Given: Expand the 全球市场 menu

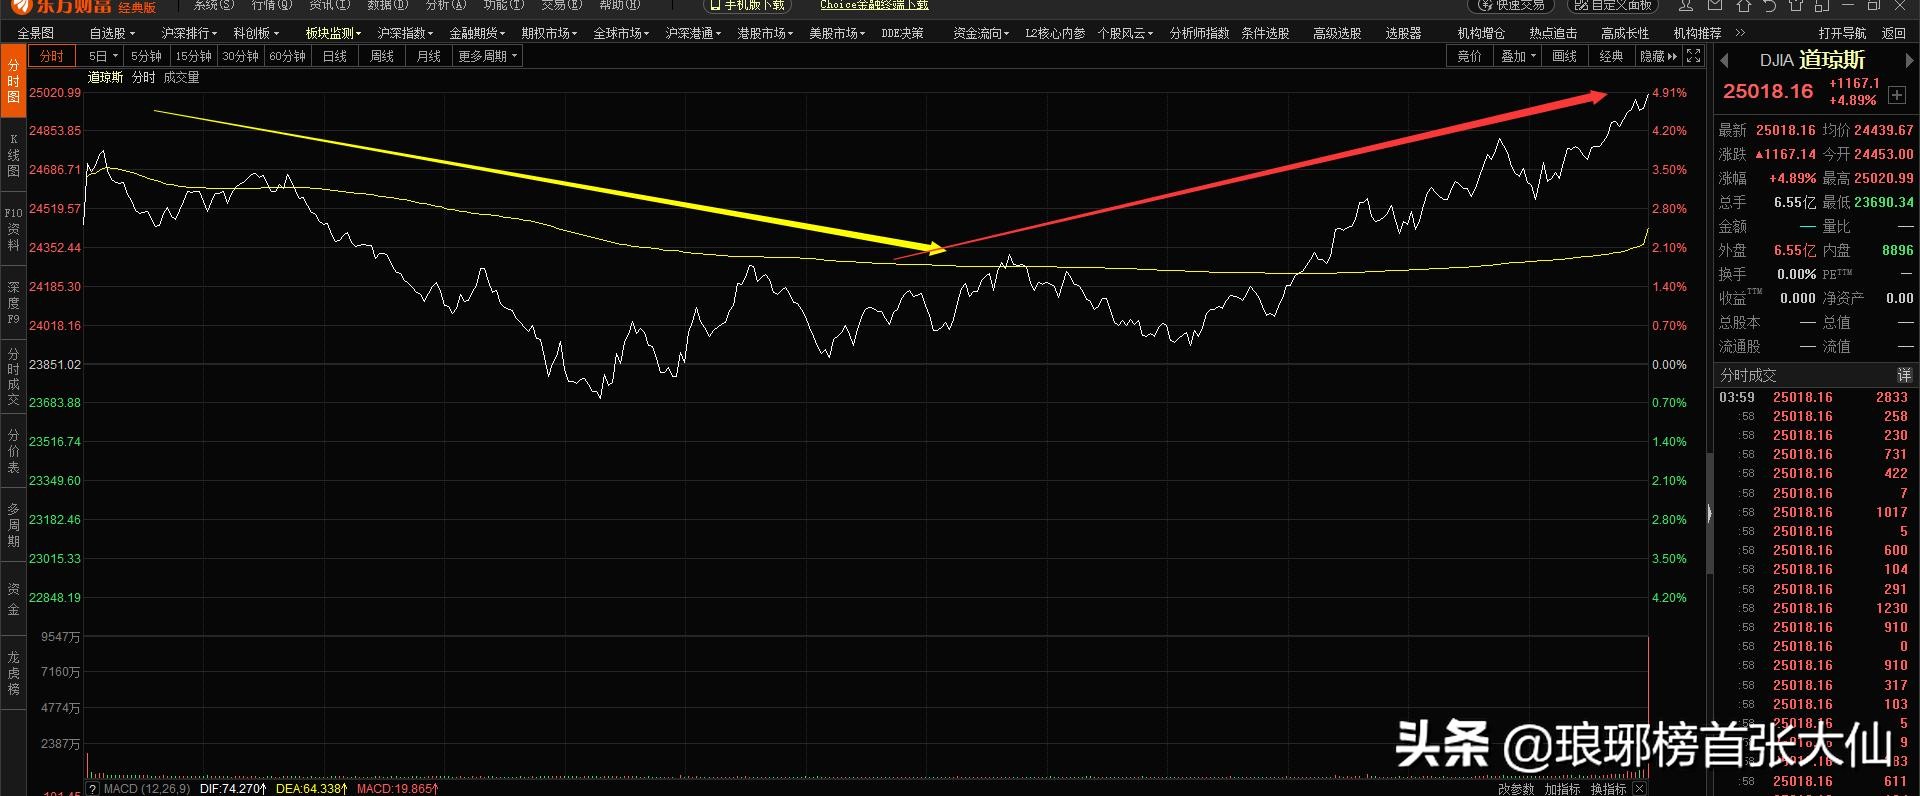Looking at the screenshot, I should point(621,33).
